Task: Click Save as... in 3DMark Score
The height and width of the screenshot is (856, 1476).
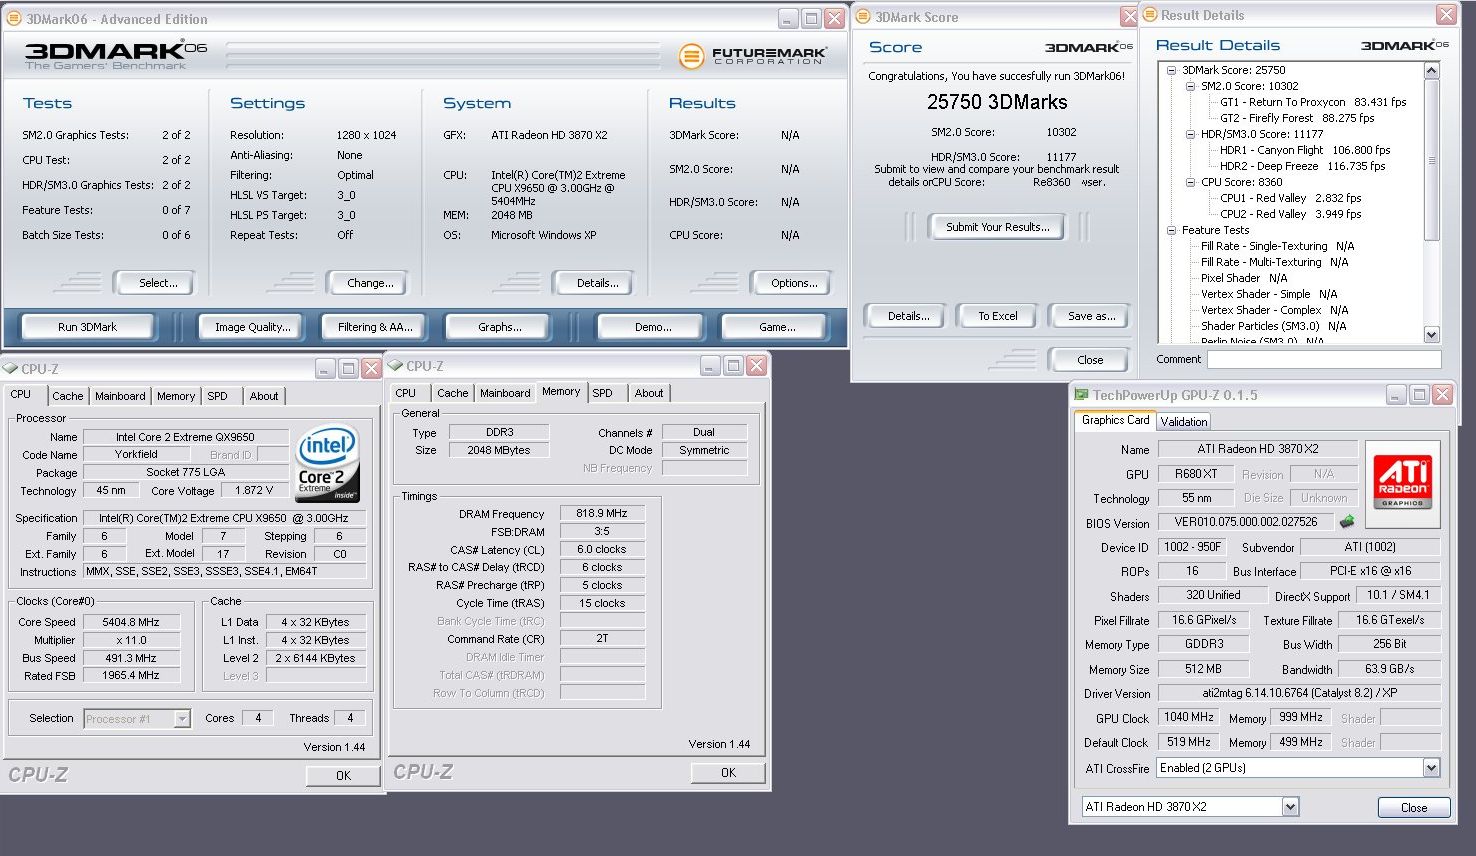Action: point(1091,316)
